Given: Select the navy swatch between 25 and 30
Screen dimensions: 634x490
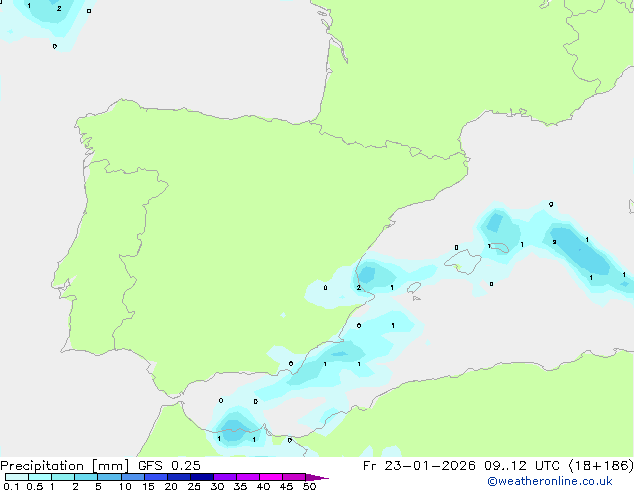Looking at the screenshot, I should click(x=202, y=477).
